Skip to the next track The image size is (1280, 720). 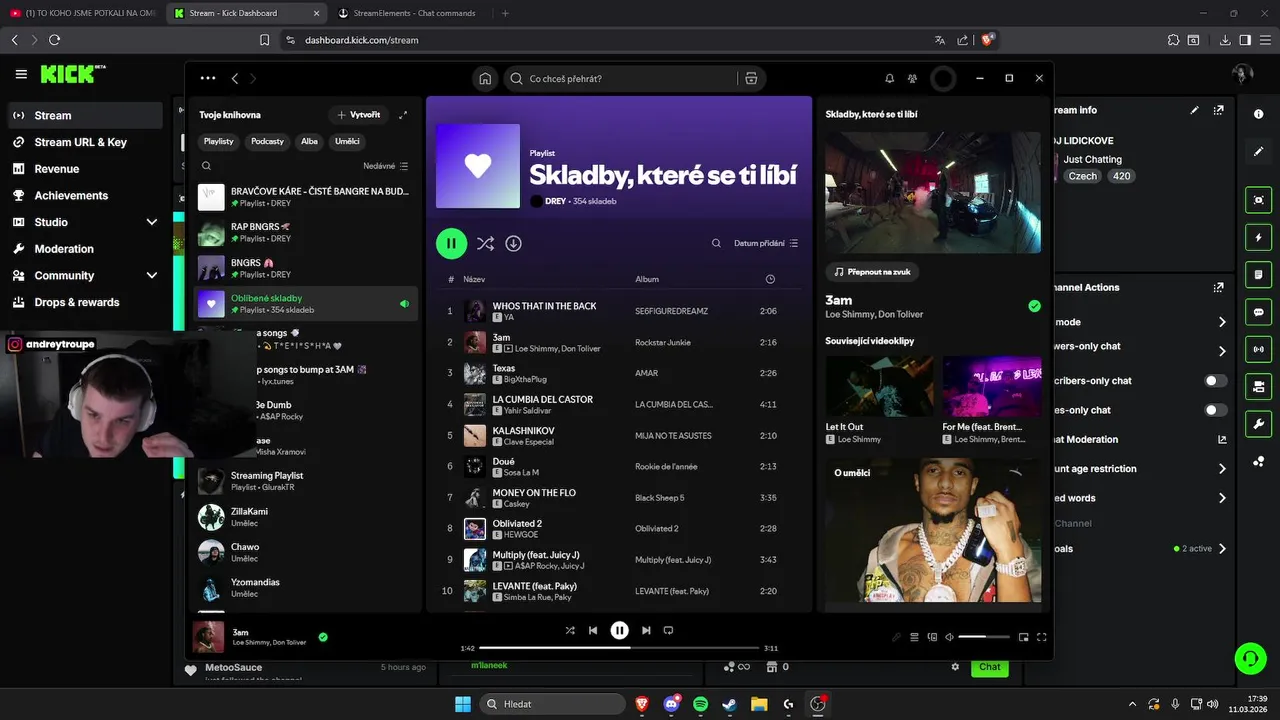[646, 630]
